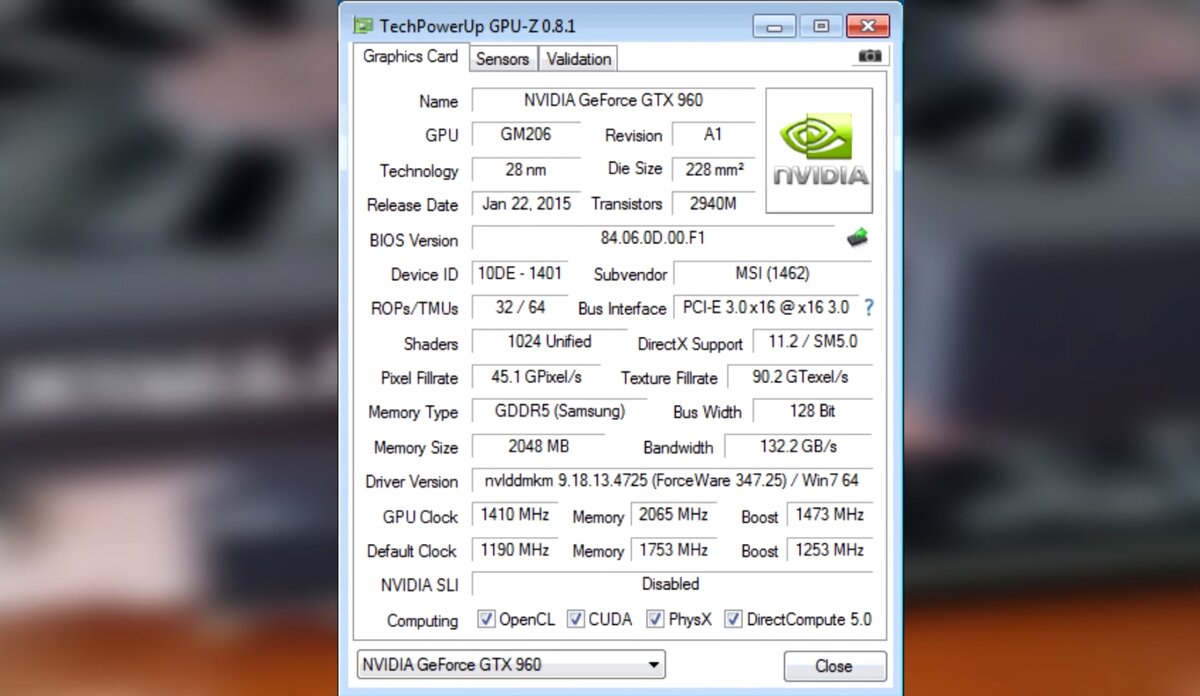The height and width of the screenshot is (696, 1200).
Task: Minimize the GPU-Z window
Action: coord(774,26)
